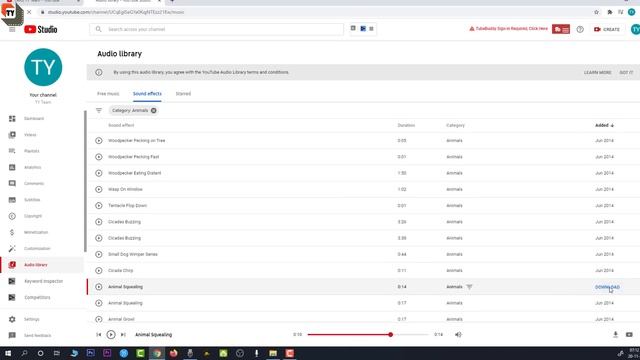Skip to next track in player bar

(x=123, y=335)
